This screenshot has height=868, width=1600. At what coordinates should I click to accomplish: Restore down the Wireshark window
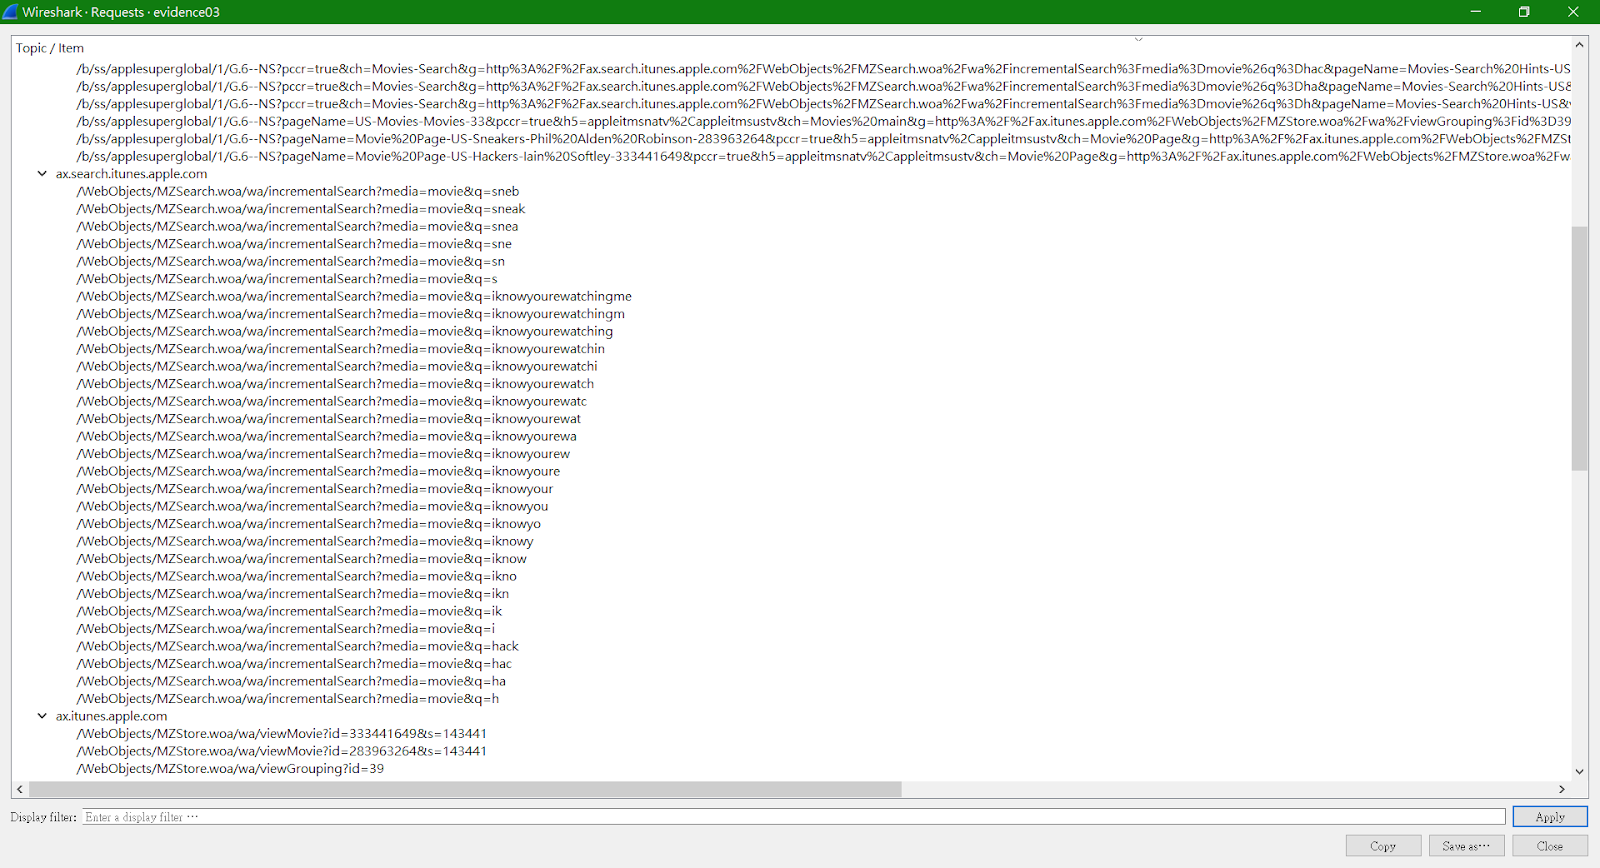coord(1524,12)
